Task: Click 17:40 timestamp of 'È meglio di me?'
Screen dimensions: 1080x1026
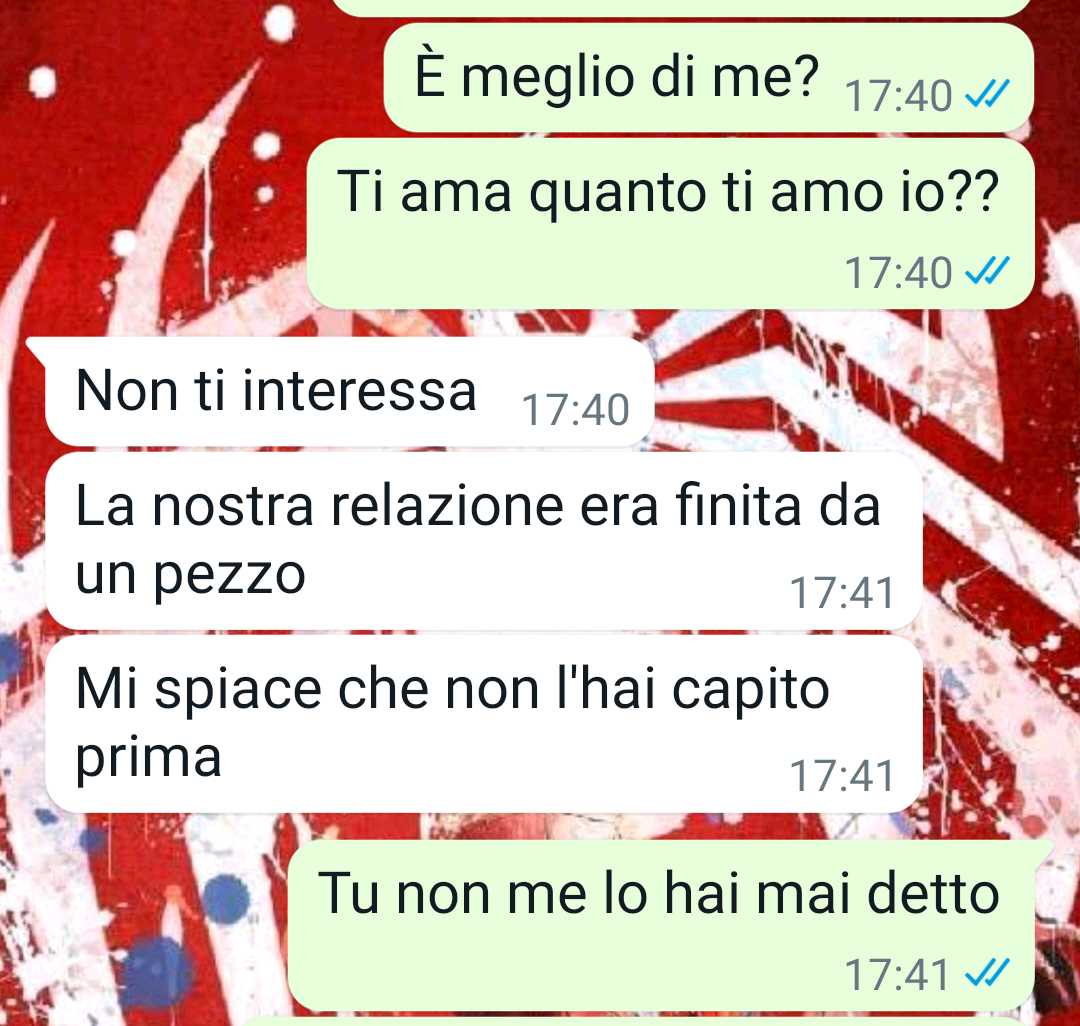Action: 899,96
